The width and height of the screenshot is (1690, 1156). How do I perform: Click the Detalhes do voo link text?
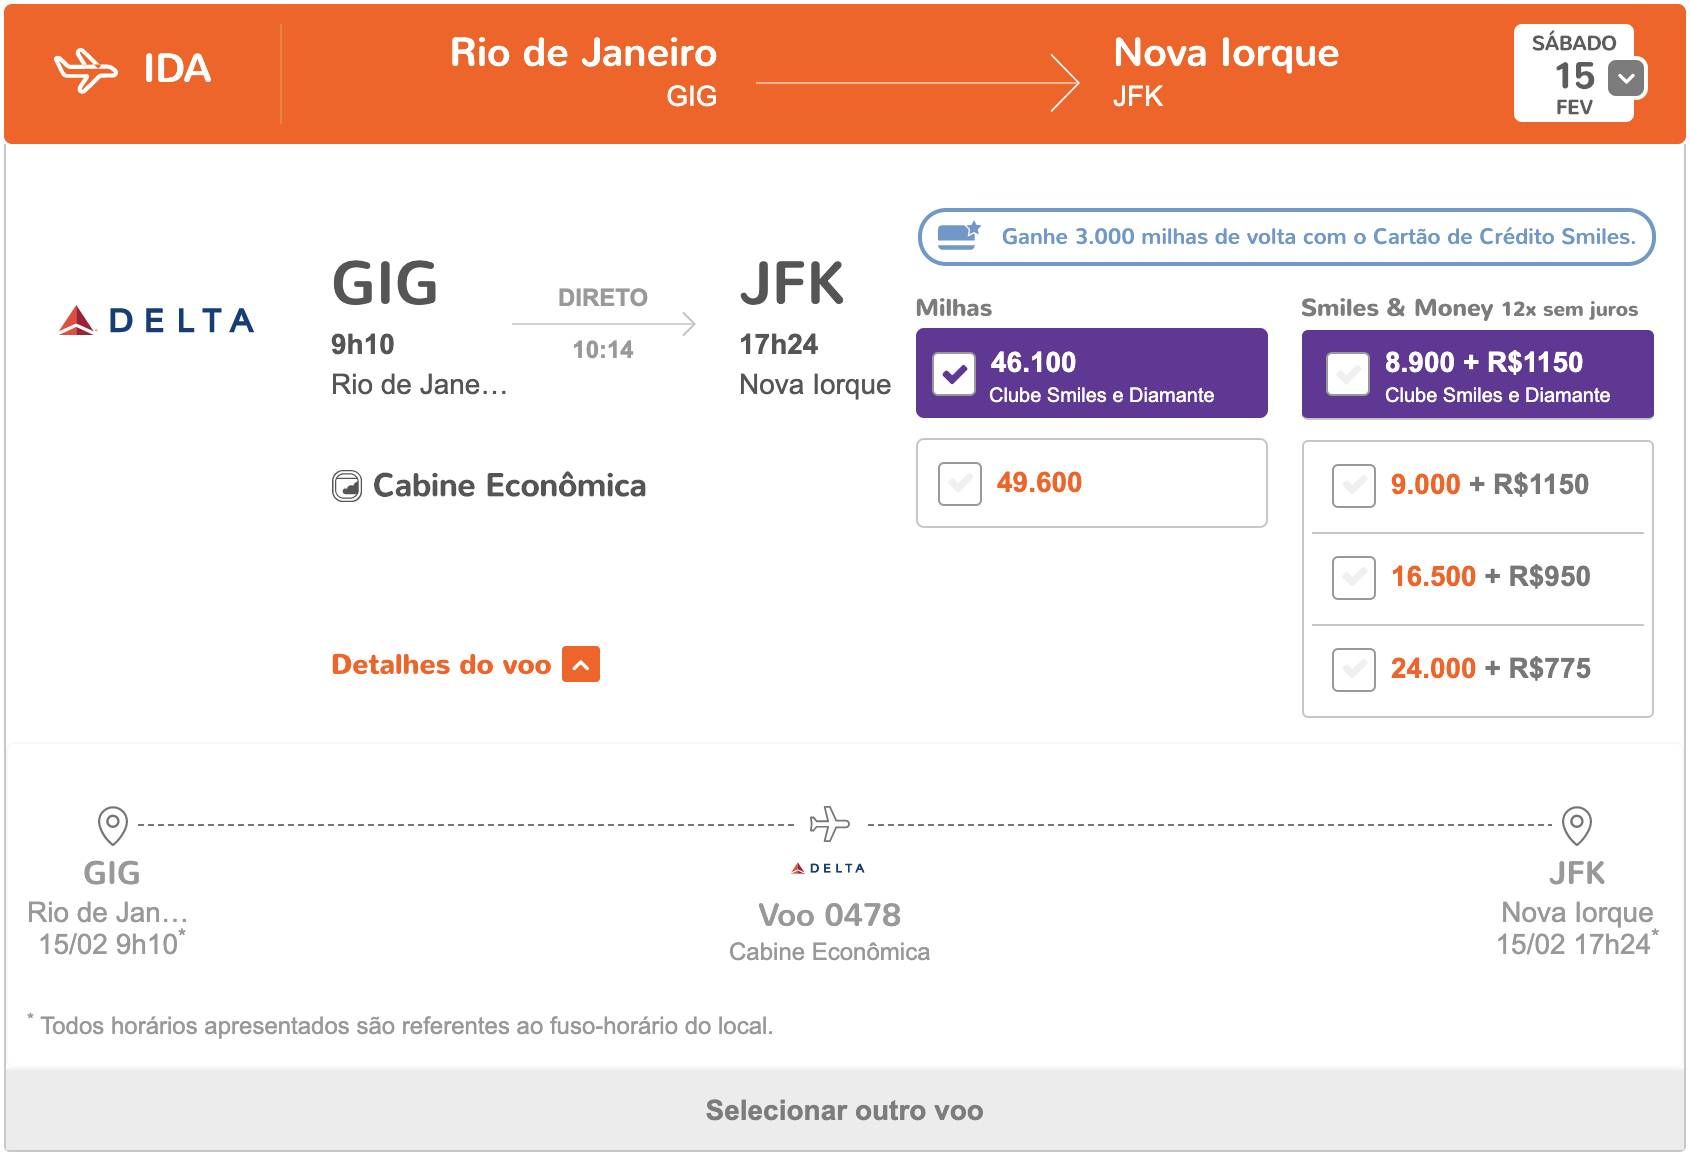(441, 665)
